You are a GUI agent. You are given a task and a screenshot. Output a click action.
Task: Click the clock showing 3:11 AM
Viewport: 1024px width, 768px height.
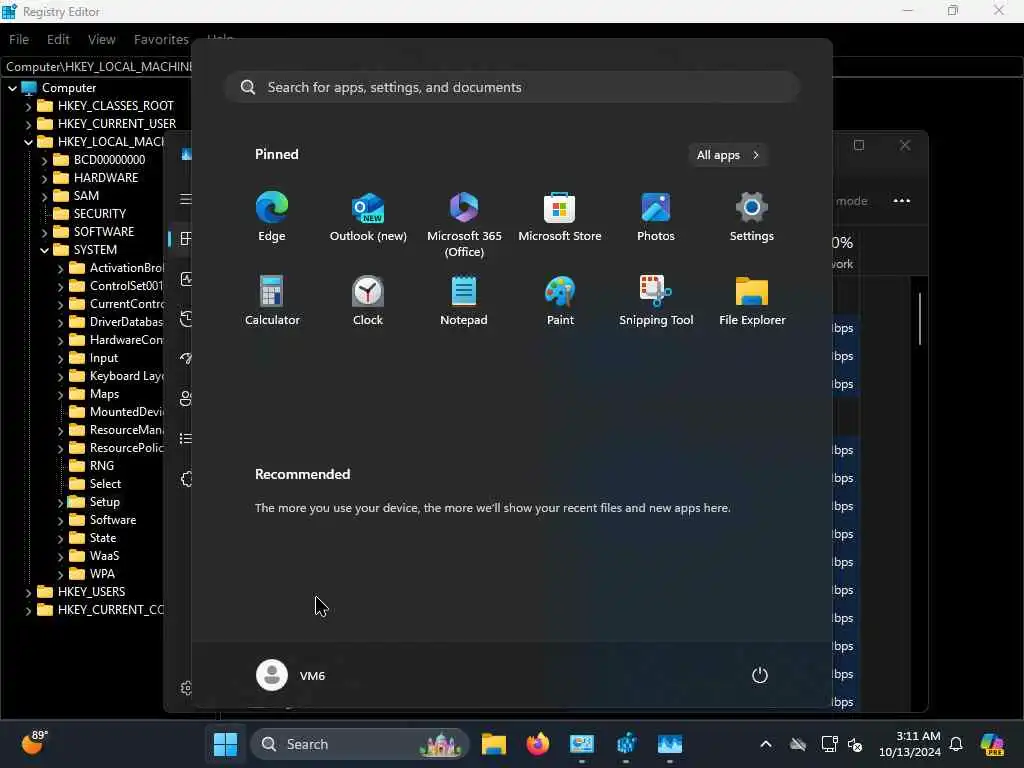click(910, 744)
